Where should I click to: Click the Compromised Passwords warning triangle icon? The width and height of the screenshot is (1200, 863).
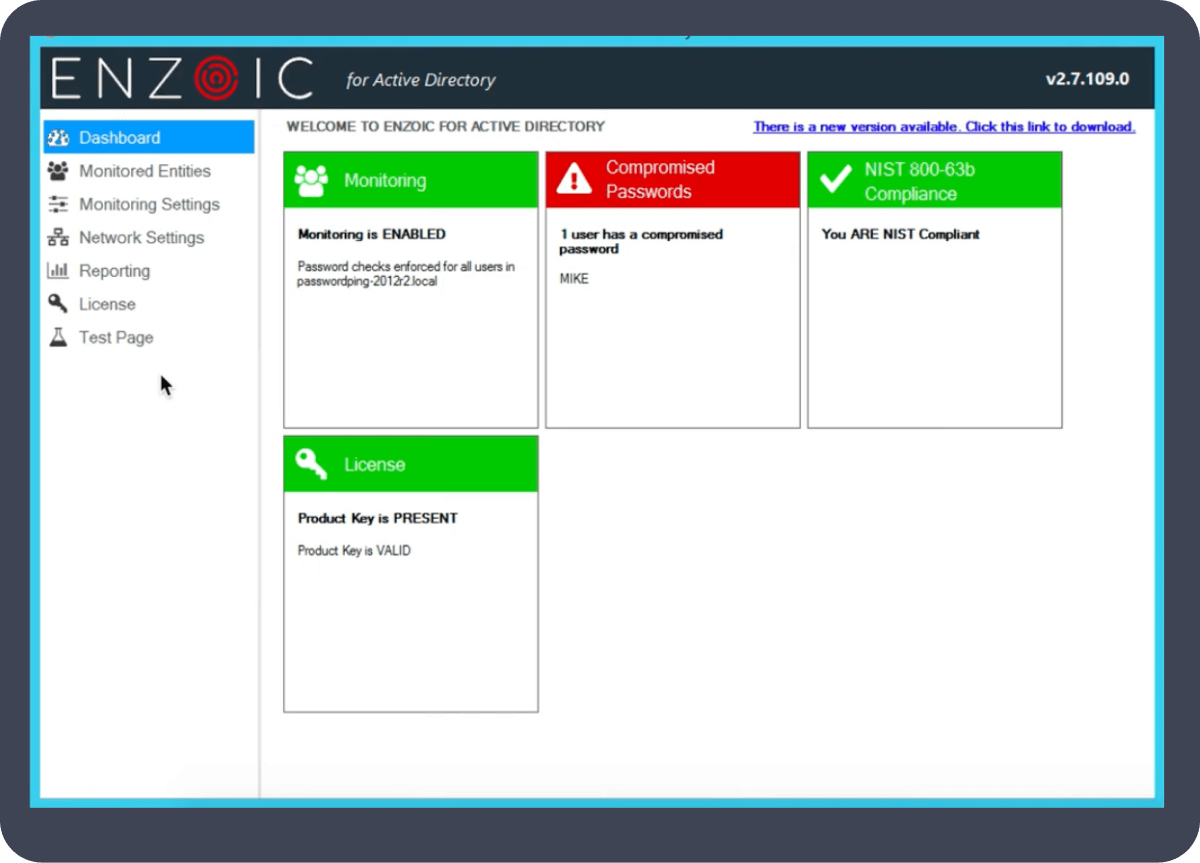[573, 179]
